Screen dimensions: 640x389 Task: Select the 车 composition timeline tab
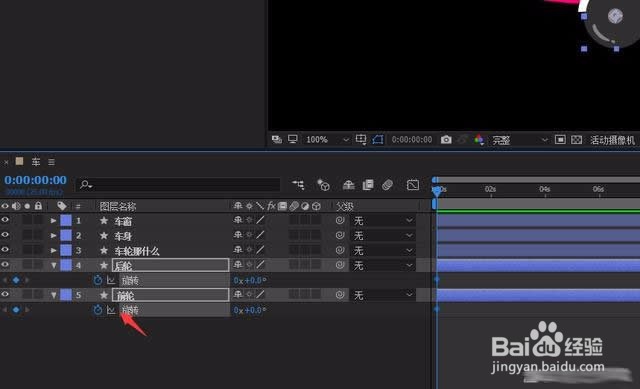(x=36, y=162)
